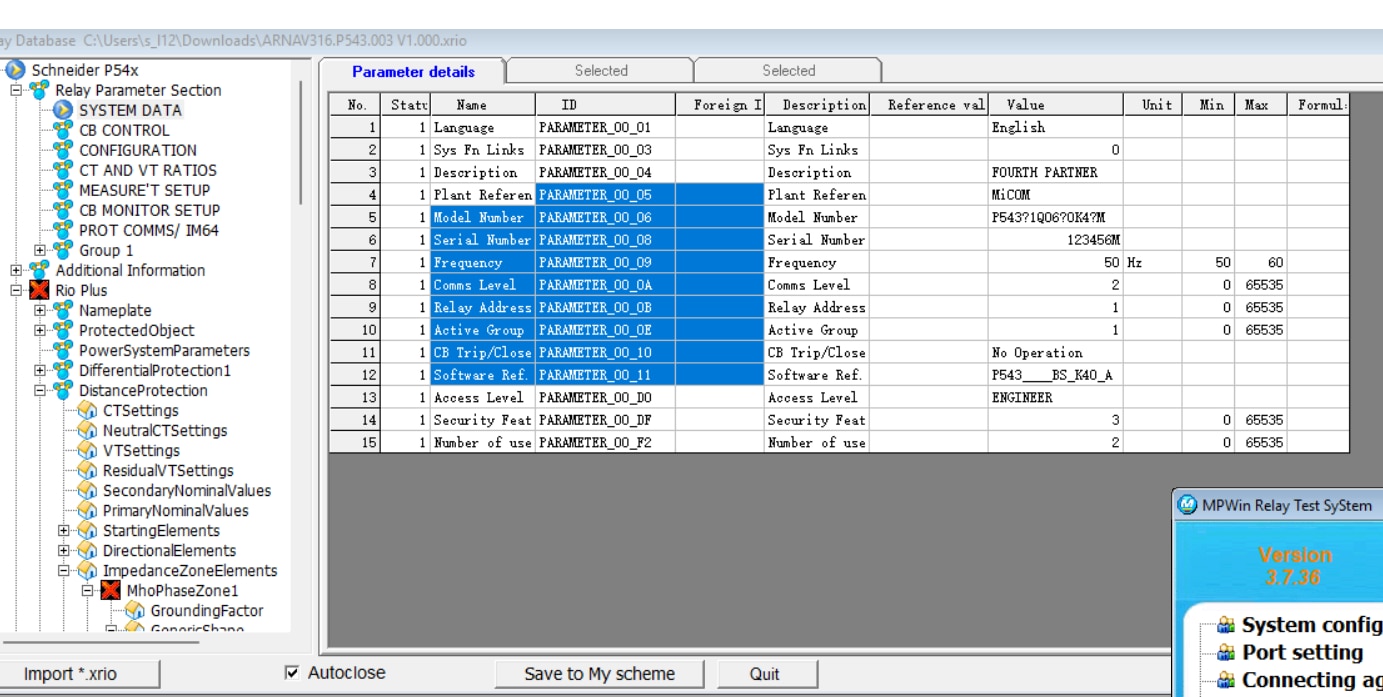Click the P543___BS_K40_A software ref value
The width and height of the screenshot is (1383, 697).
point(1056,375)
